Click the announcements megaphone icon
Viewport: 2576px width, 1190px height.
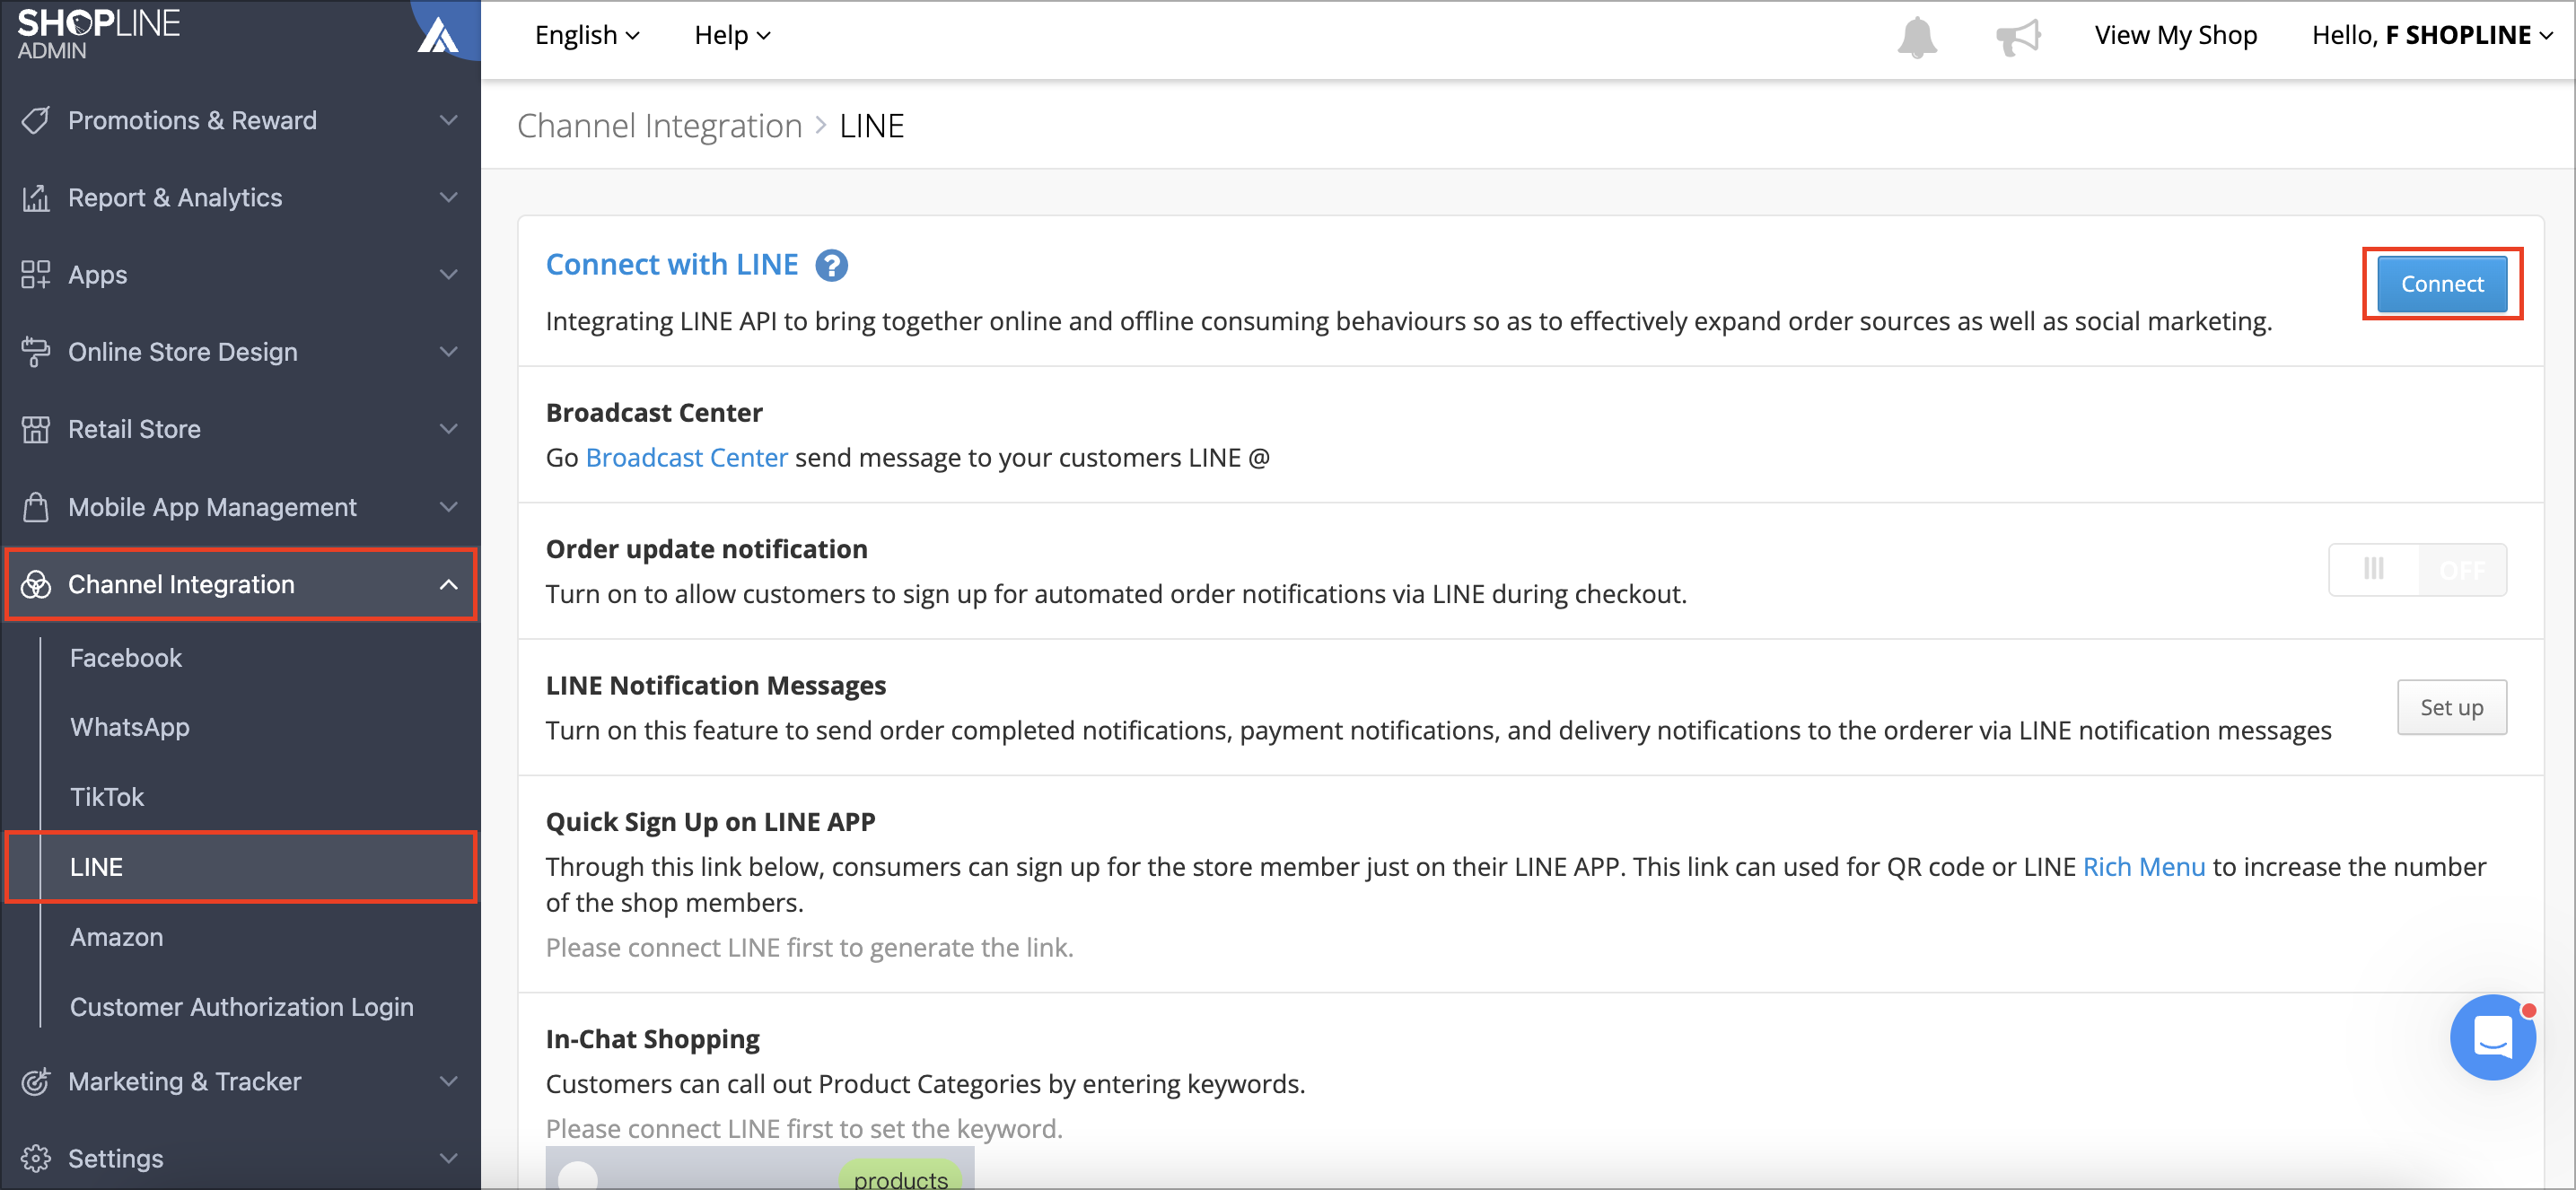[2019, 36]
